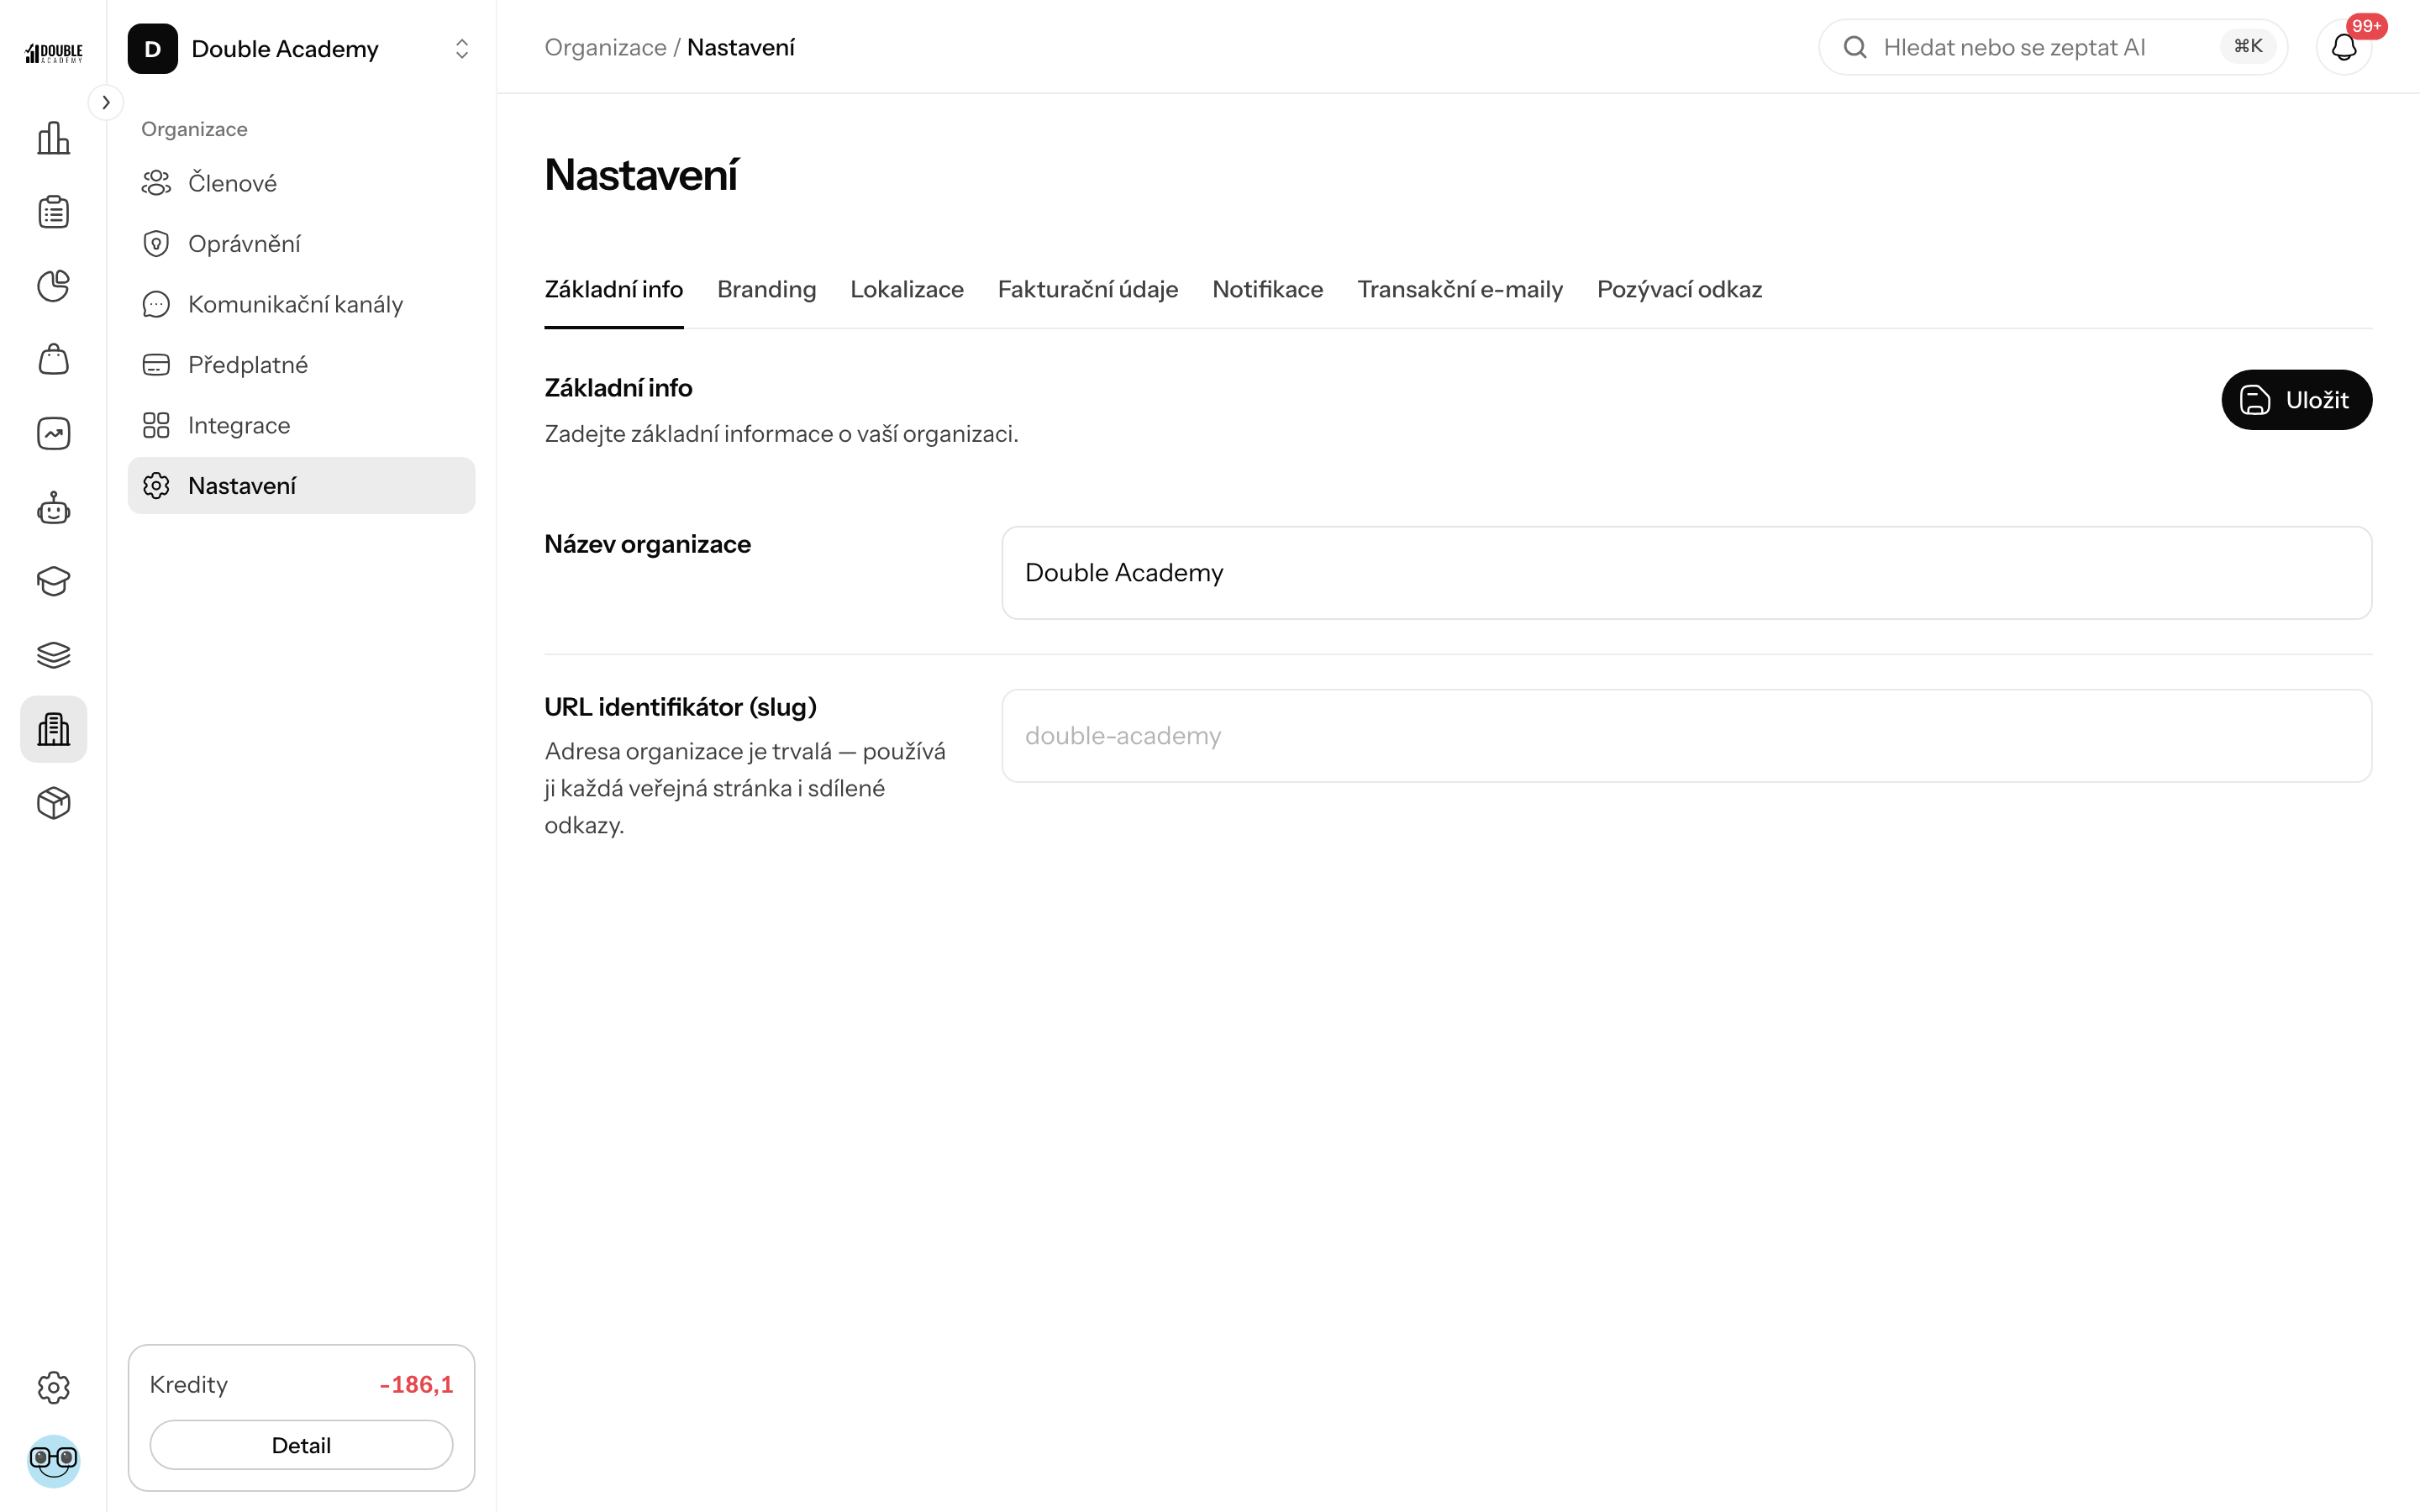Switch to the Notifikace tab
2420x1512 pixels.
tap(1267, 289)
